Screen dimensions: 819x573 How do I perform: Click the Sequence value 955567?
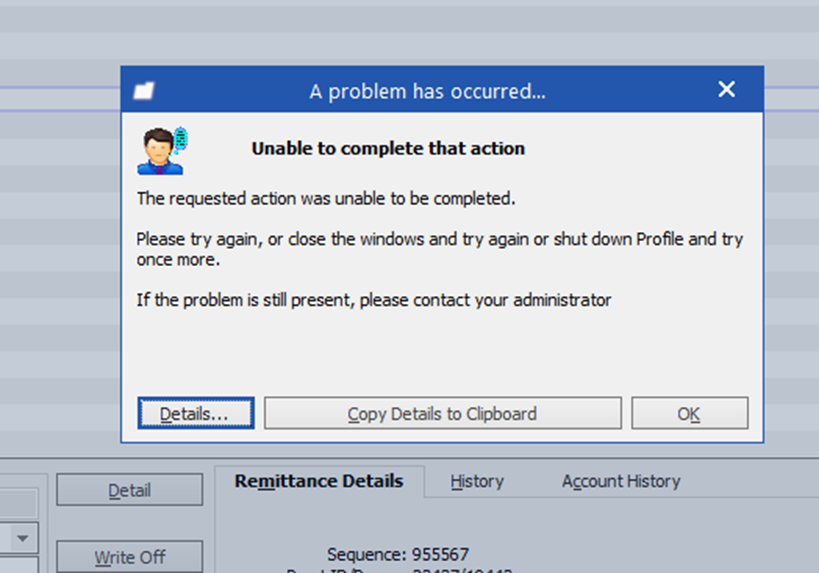(x=438, y=554)
